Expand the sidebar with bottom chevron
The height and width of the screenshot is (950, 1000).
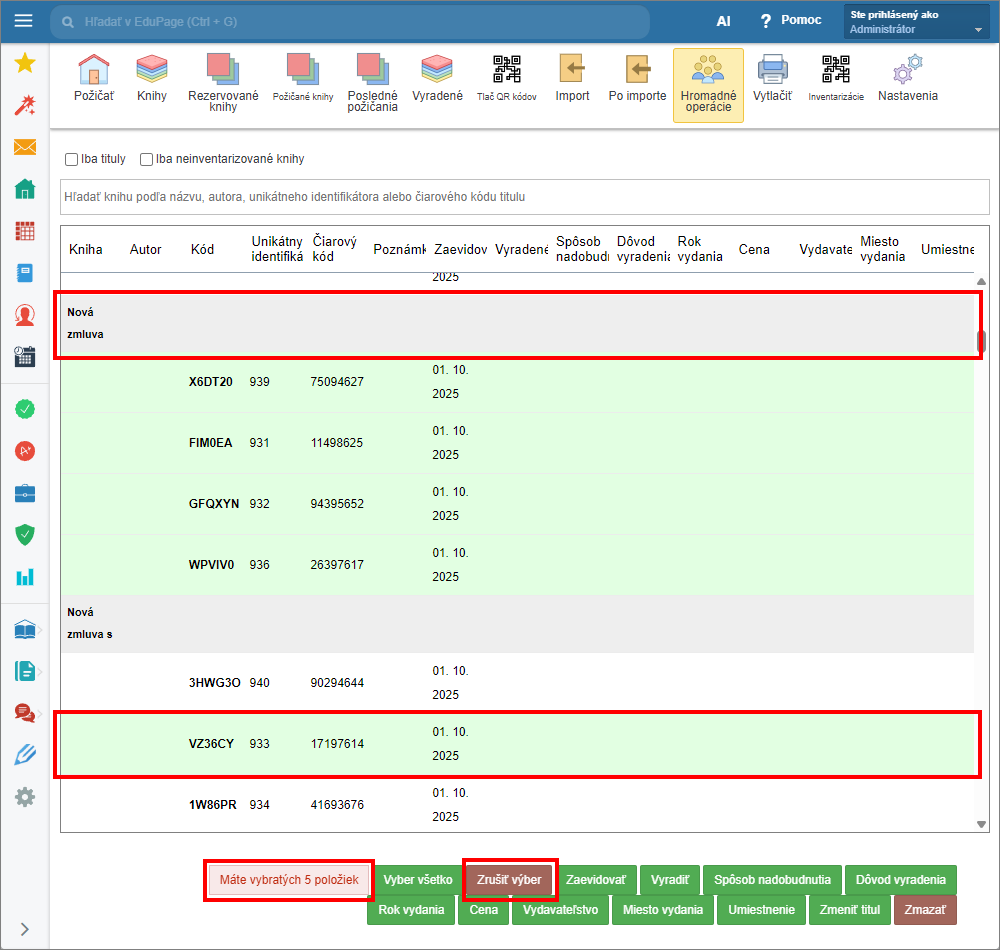point(25,929)
